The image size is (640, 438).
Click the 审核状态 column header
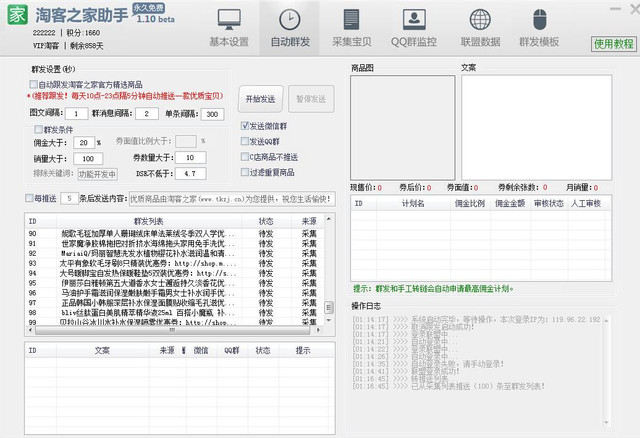pos(549,203)
